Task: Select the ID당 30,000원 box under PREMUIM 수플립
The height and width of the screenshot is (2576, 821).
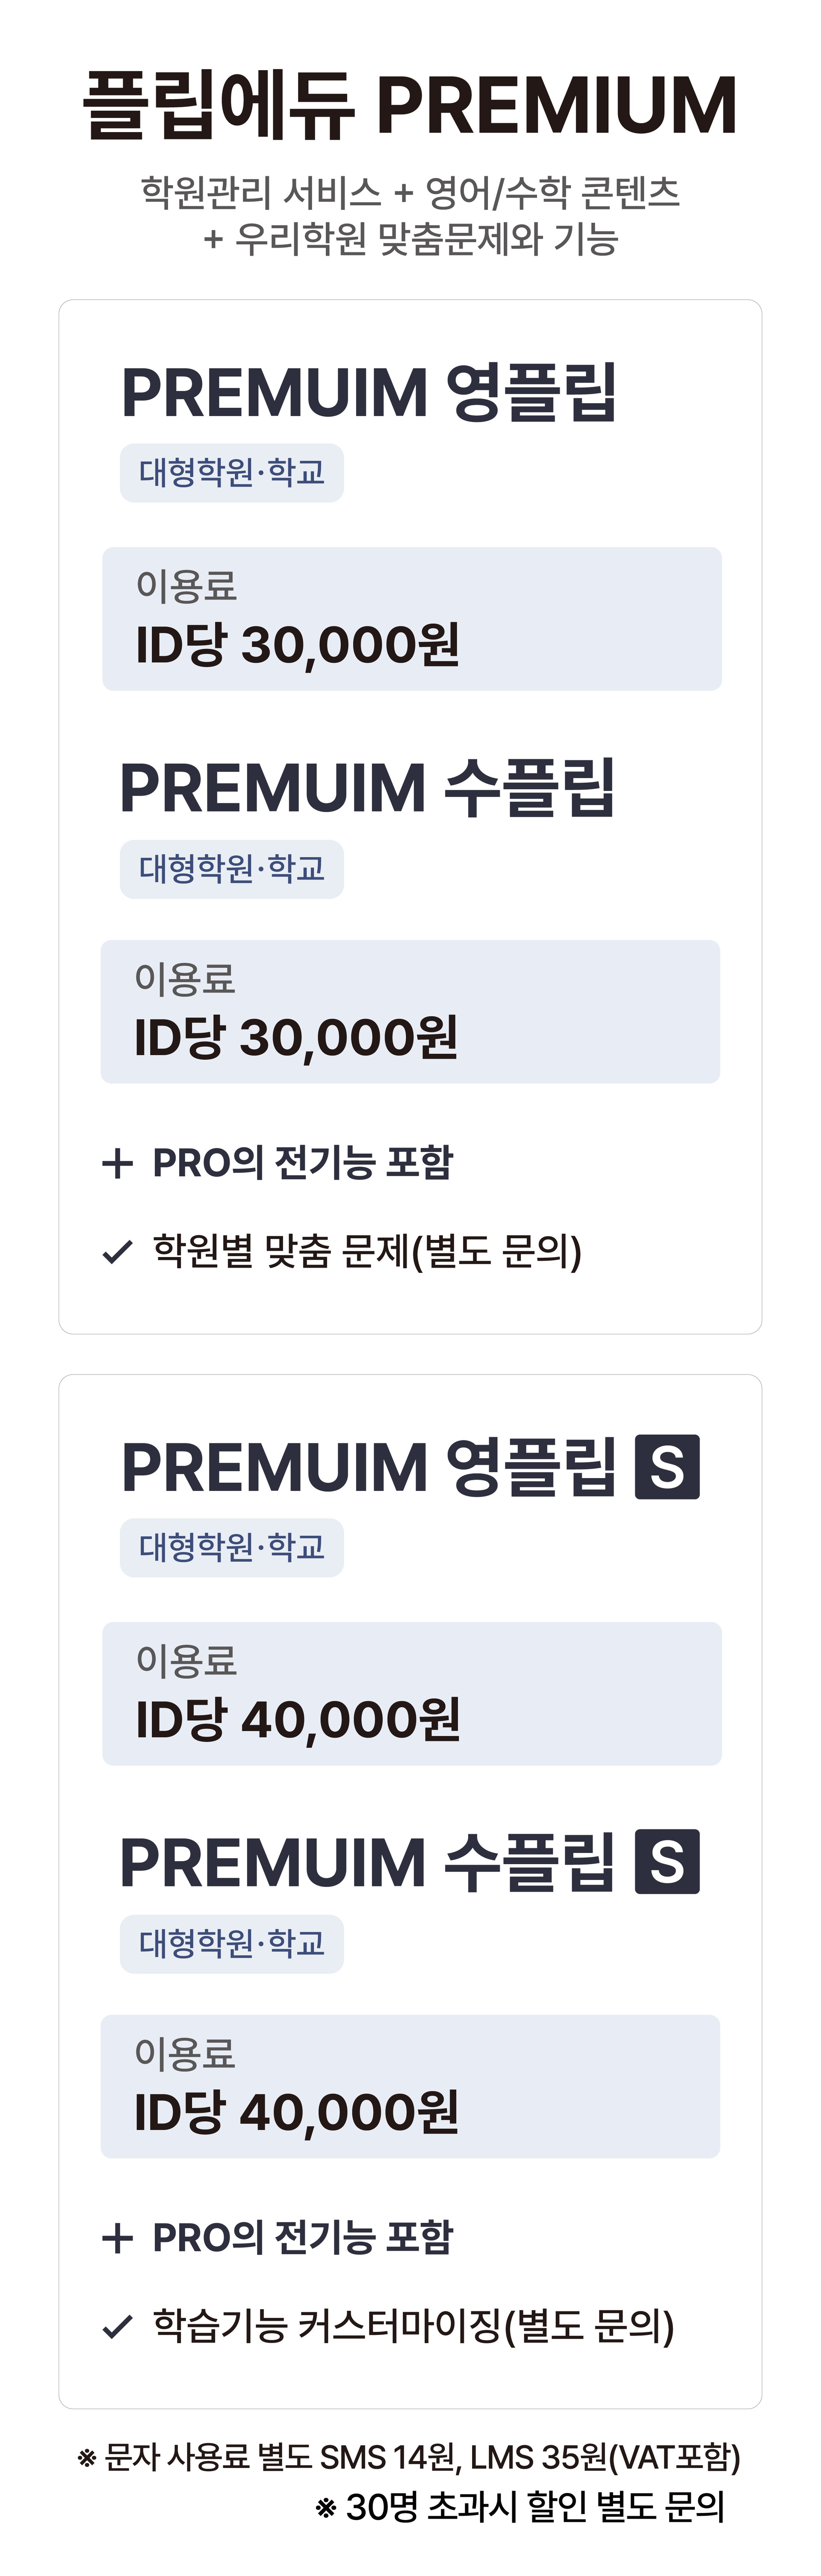Action: pyautogui.click(x=410, y=1011)
